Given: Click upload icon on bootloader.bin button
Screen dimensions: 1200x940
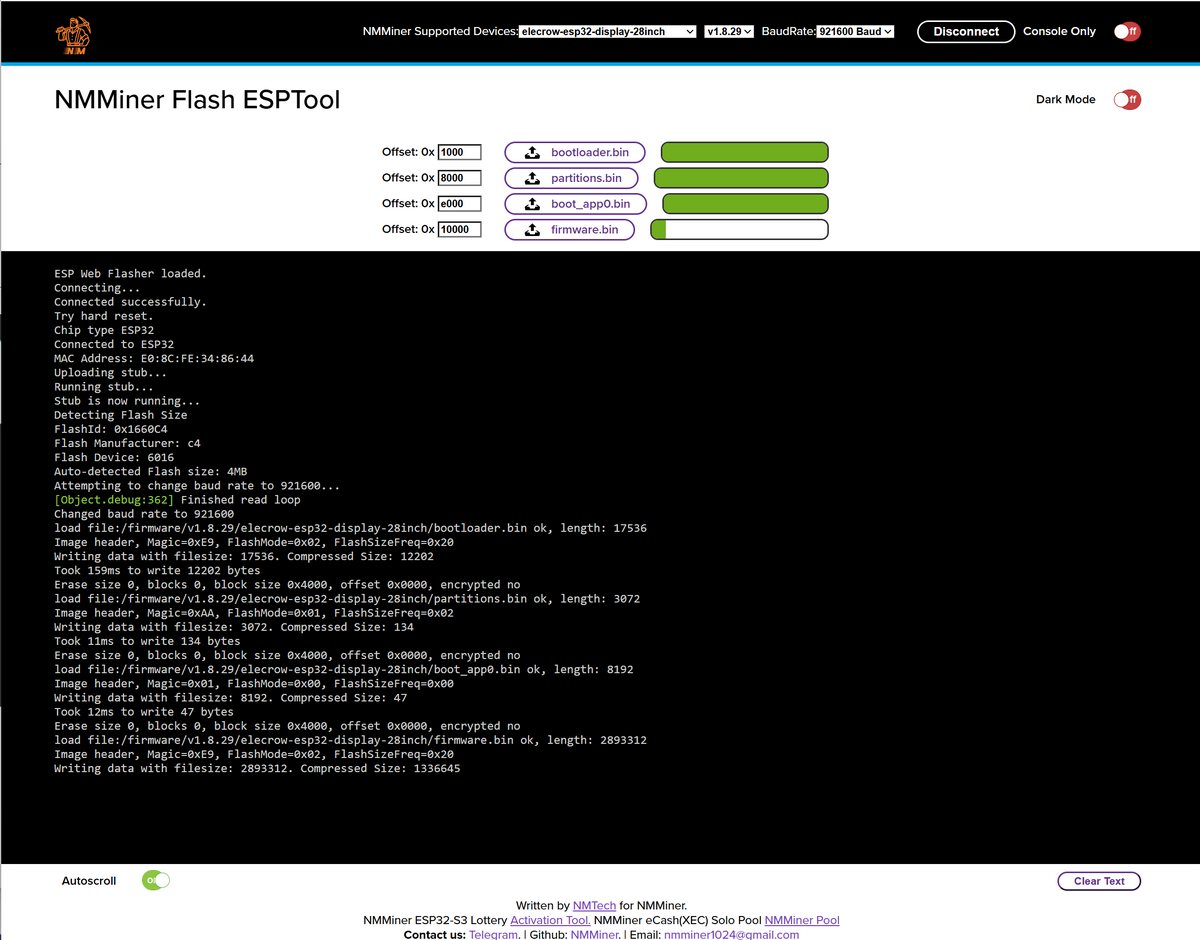Looking at the screenshot, I should (532, 152).
